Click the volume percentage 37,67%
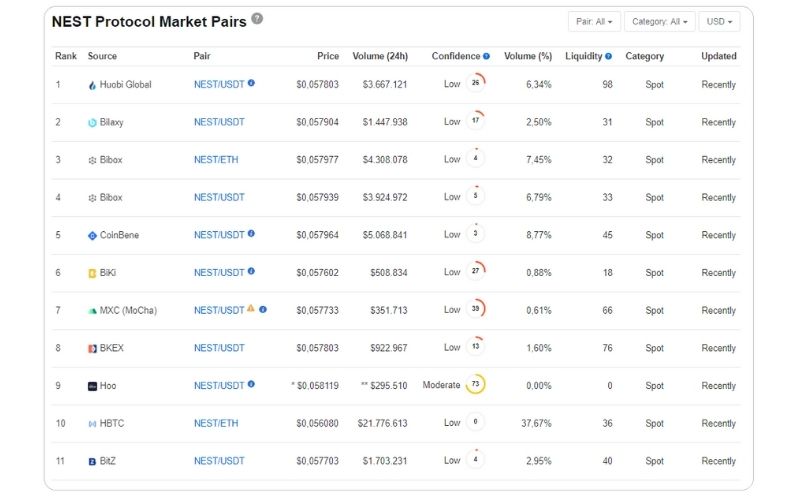The image size is (800, 500). pos(536,423)
